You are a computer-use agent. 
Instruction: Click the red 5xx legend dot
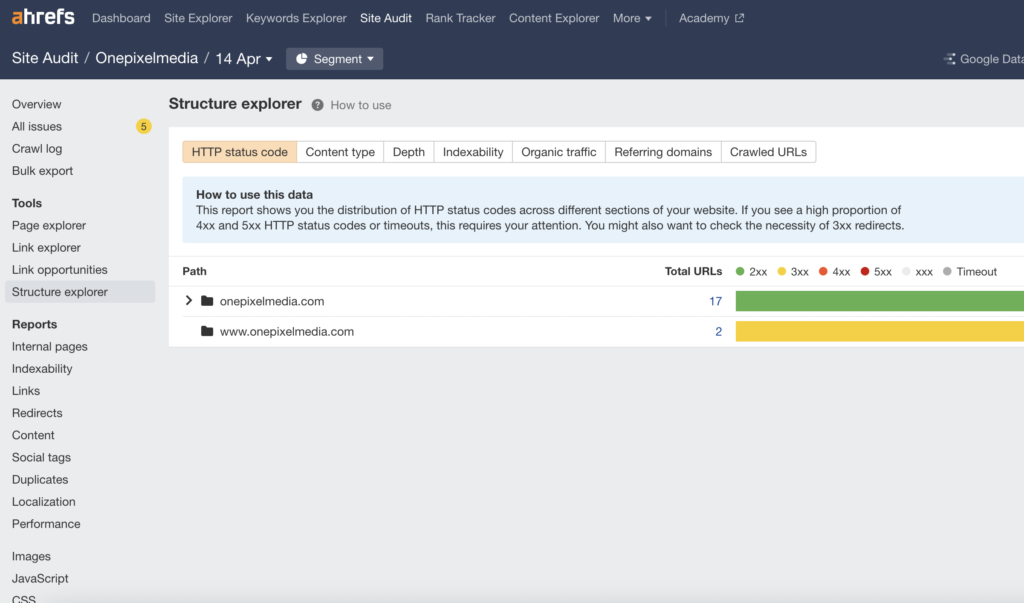[x=865, y=271]
